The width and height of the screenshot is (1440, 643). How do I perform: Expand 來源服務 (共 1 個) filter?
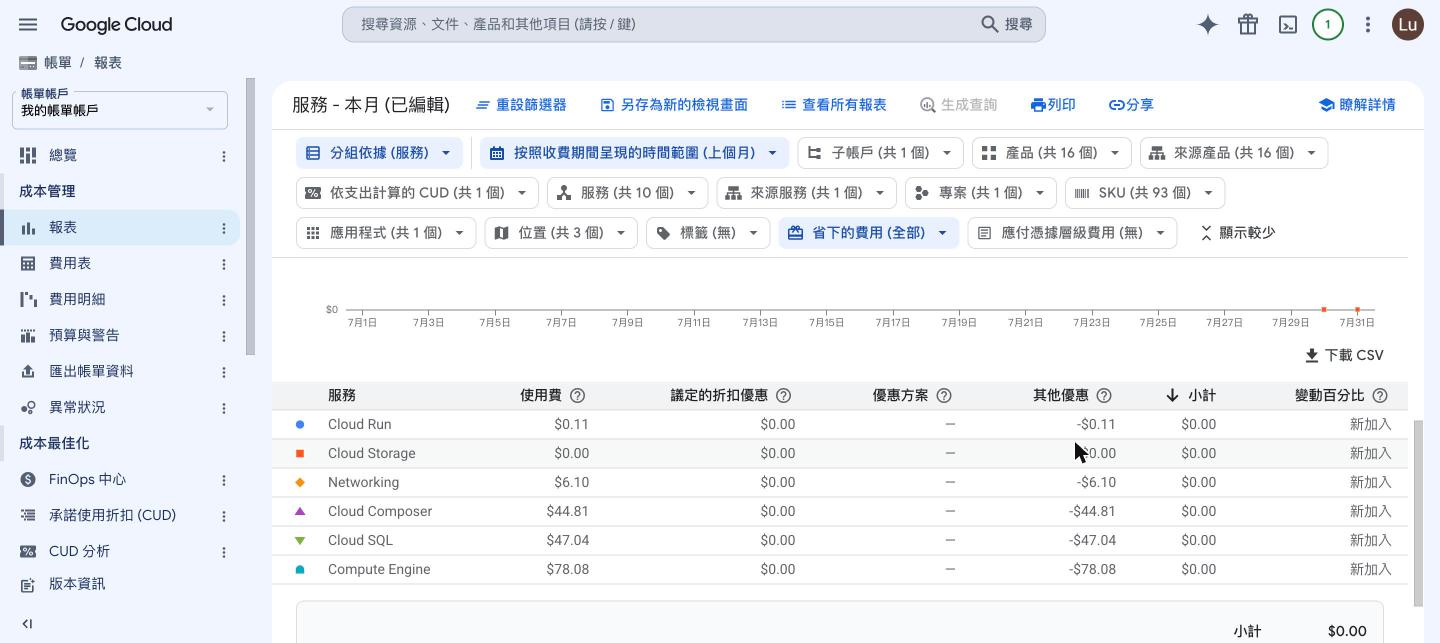coord(806,193)
